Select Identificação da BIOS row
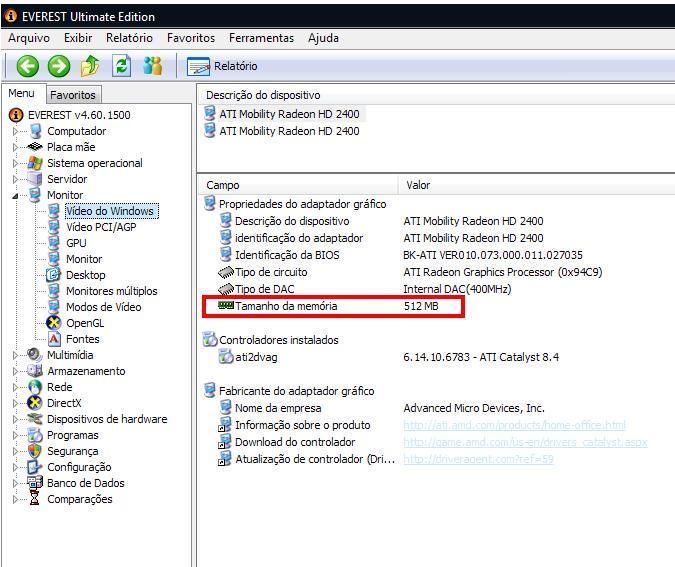This screenshot has height=567, width=675. click(x=400, y=255)
